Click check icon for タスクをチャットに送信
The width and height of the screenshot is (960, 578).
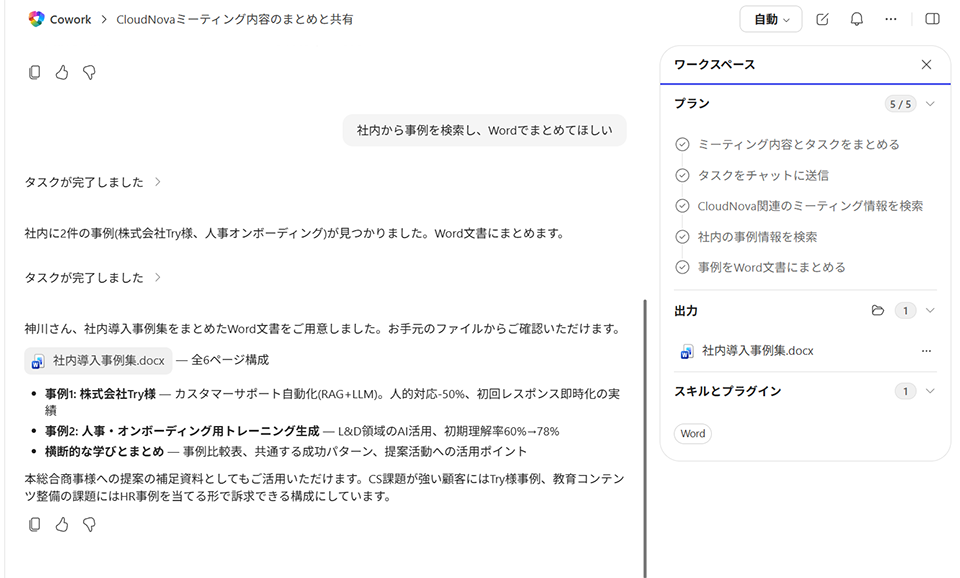(682, 175)
